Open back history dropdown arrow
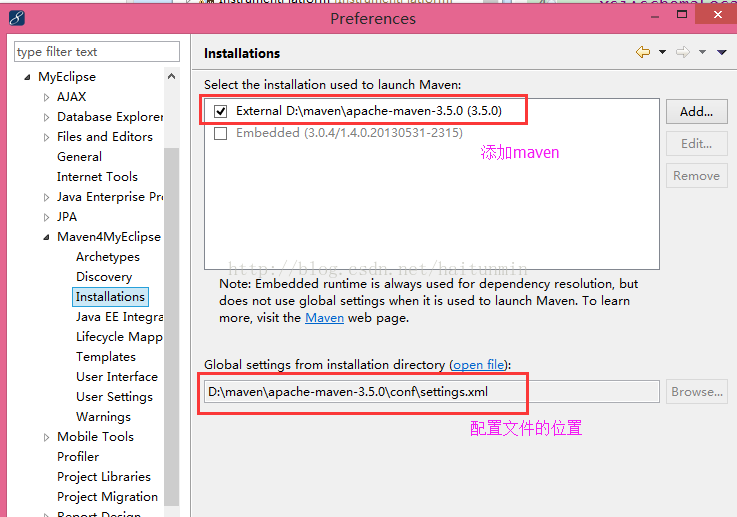 click(x=662, y=52)
